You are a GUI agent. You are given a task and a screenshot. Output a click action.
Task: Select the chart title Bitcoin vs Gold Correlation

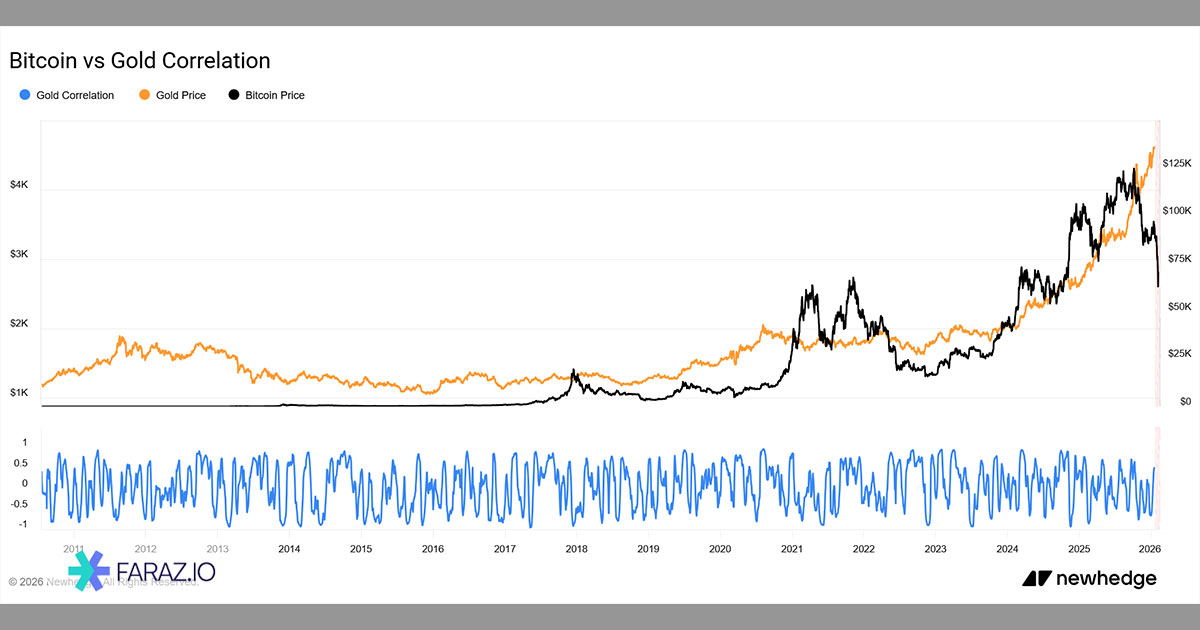pyautogui.click(x=140, y=60)
